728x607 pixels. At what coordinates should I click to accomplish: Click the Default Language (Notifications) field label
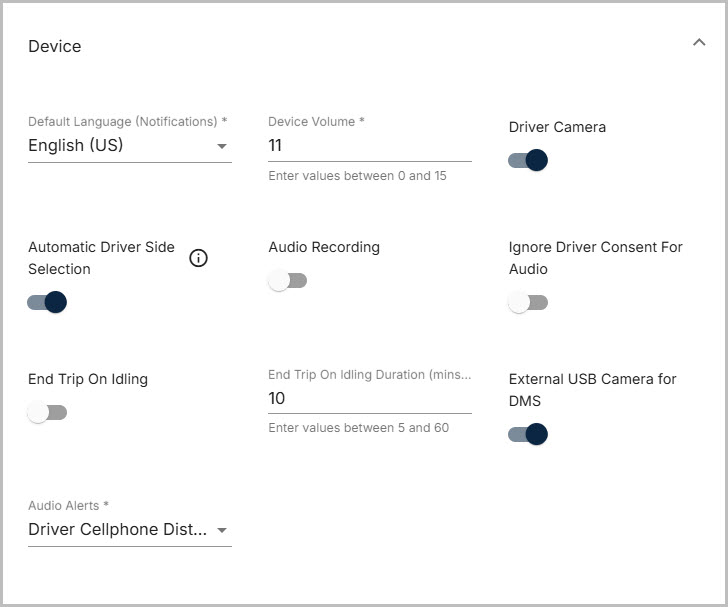(x=127, y=121)
